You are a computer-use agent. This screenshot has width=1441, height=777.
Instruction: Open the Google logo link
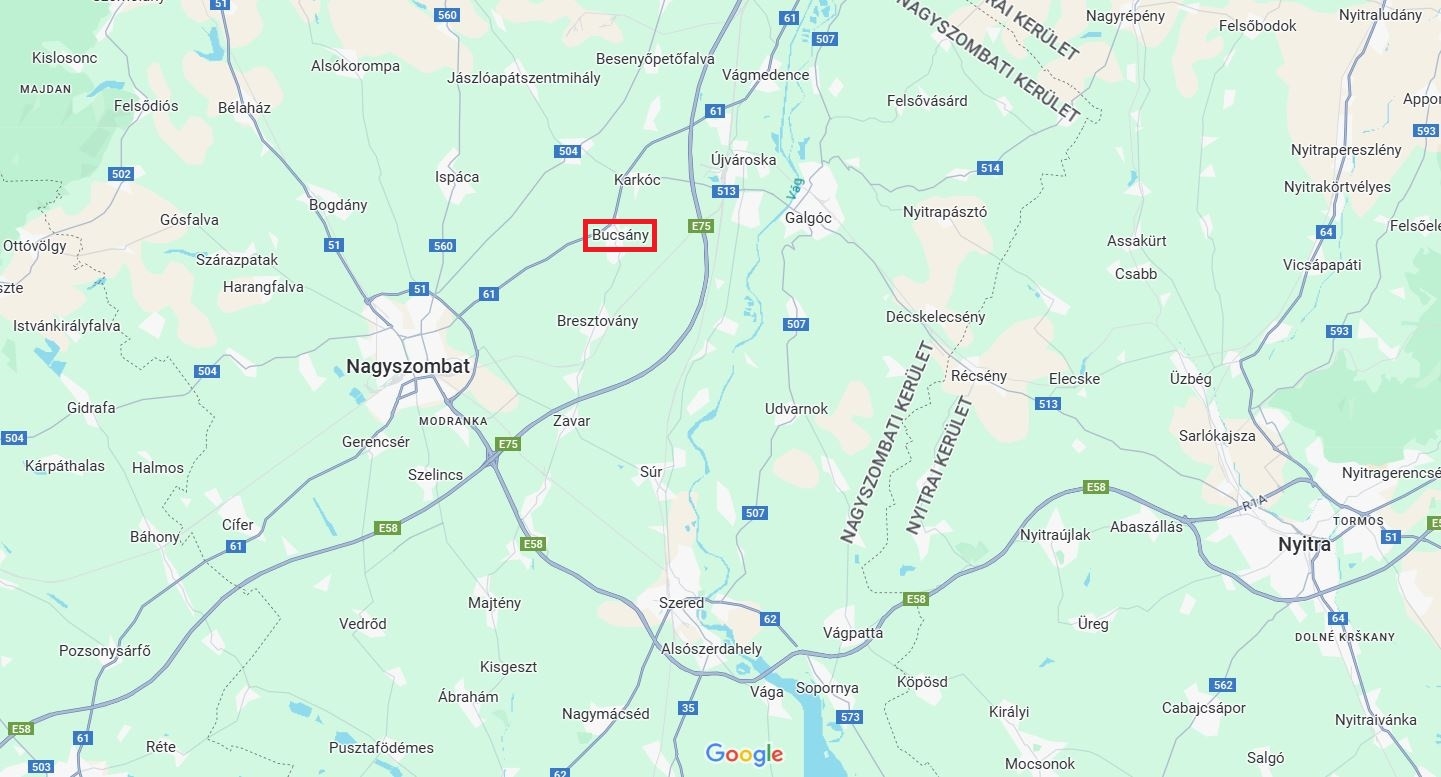744,754
